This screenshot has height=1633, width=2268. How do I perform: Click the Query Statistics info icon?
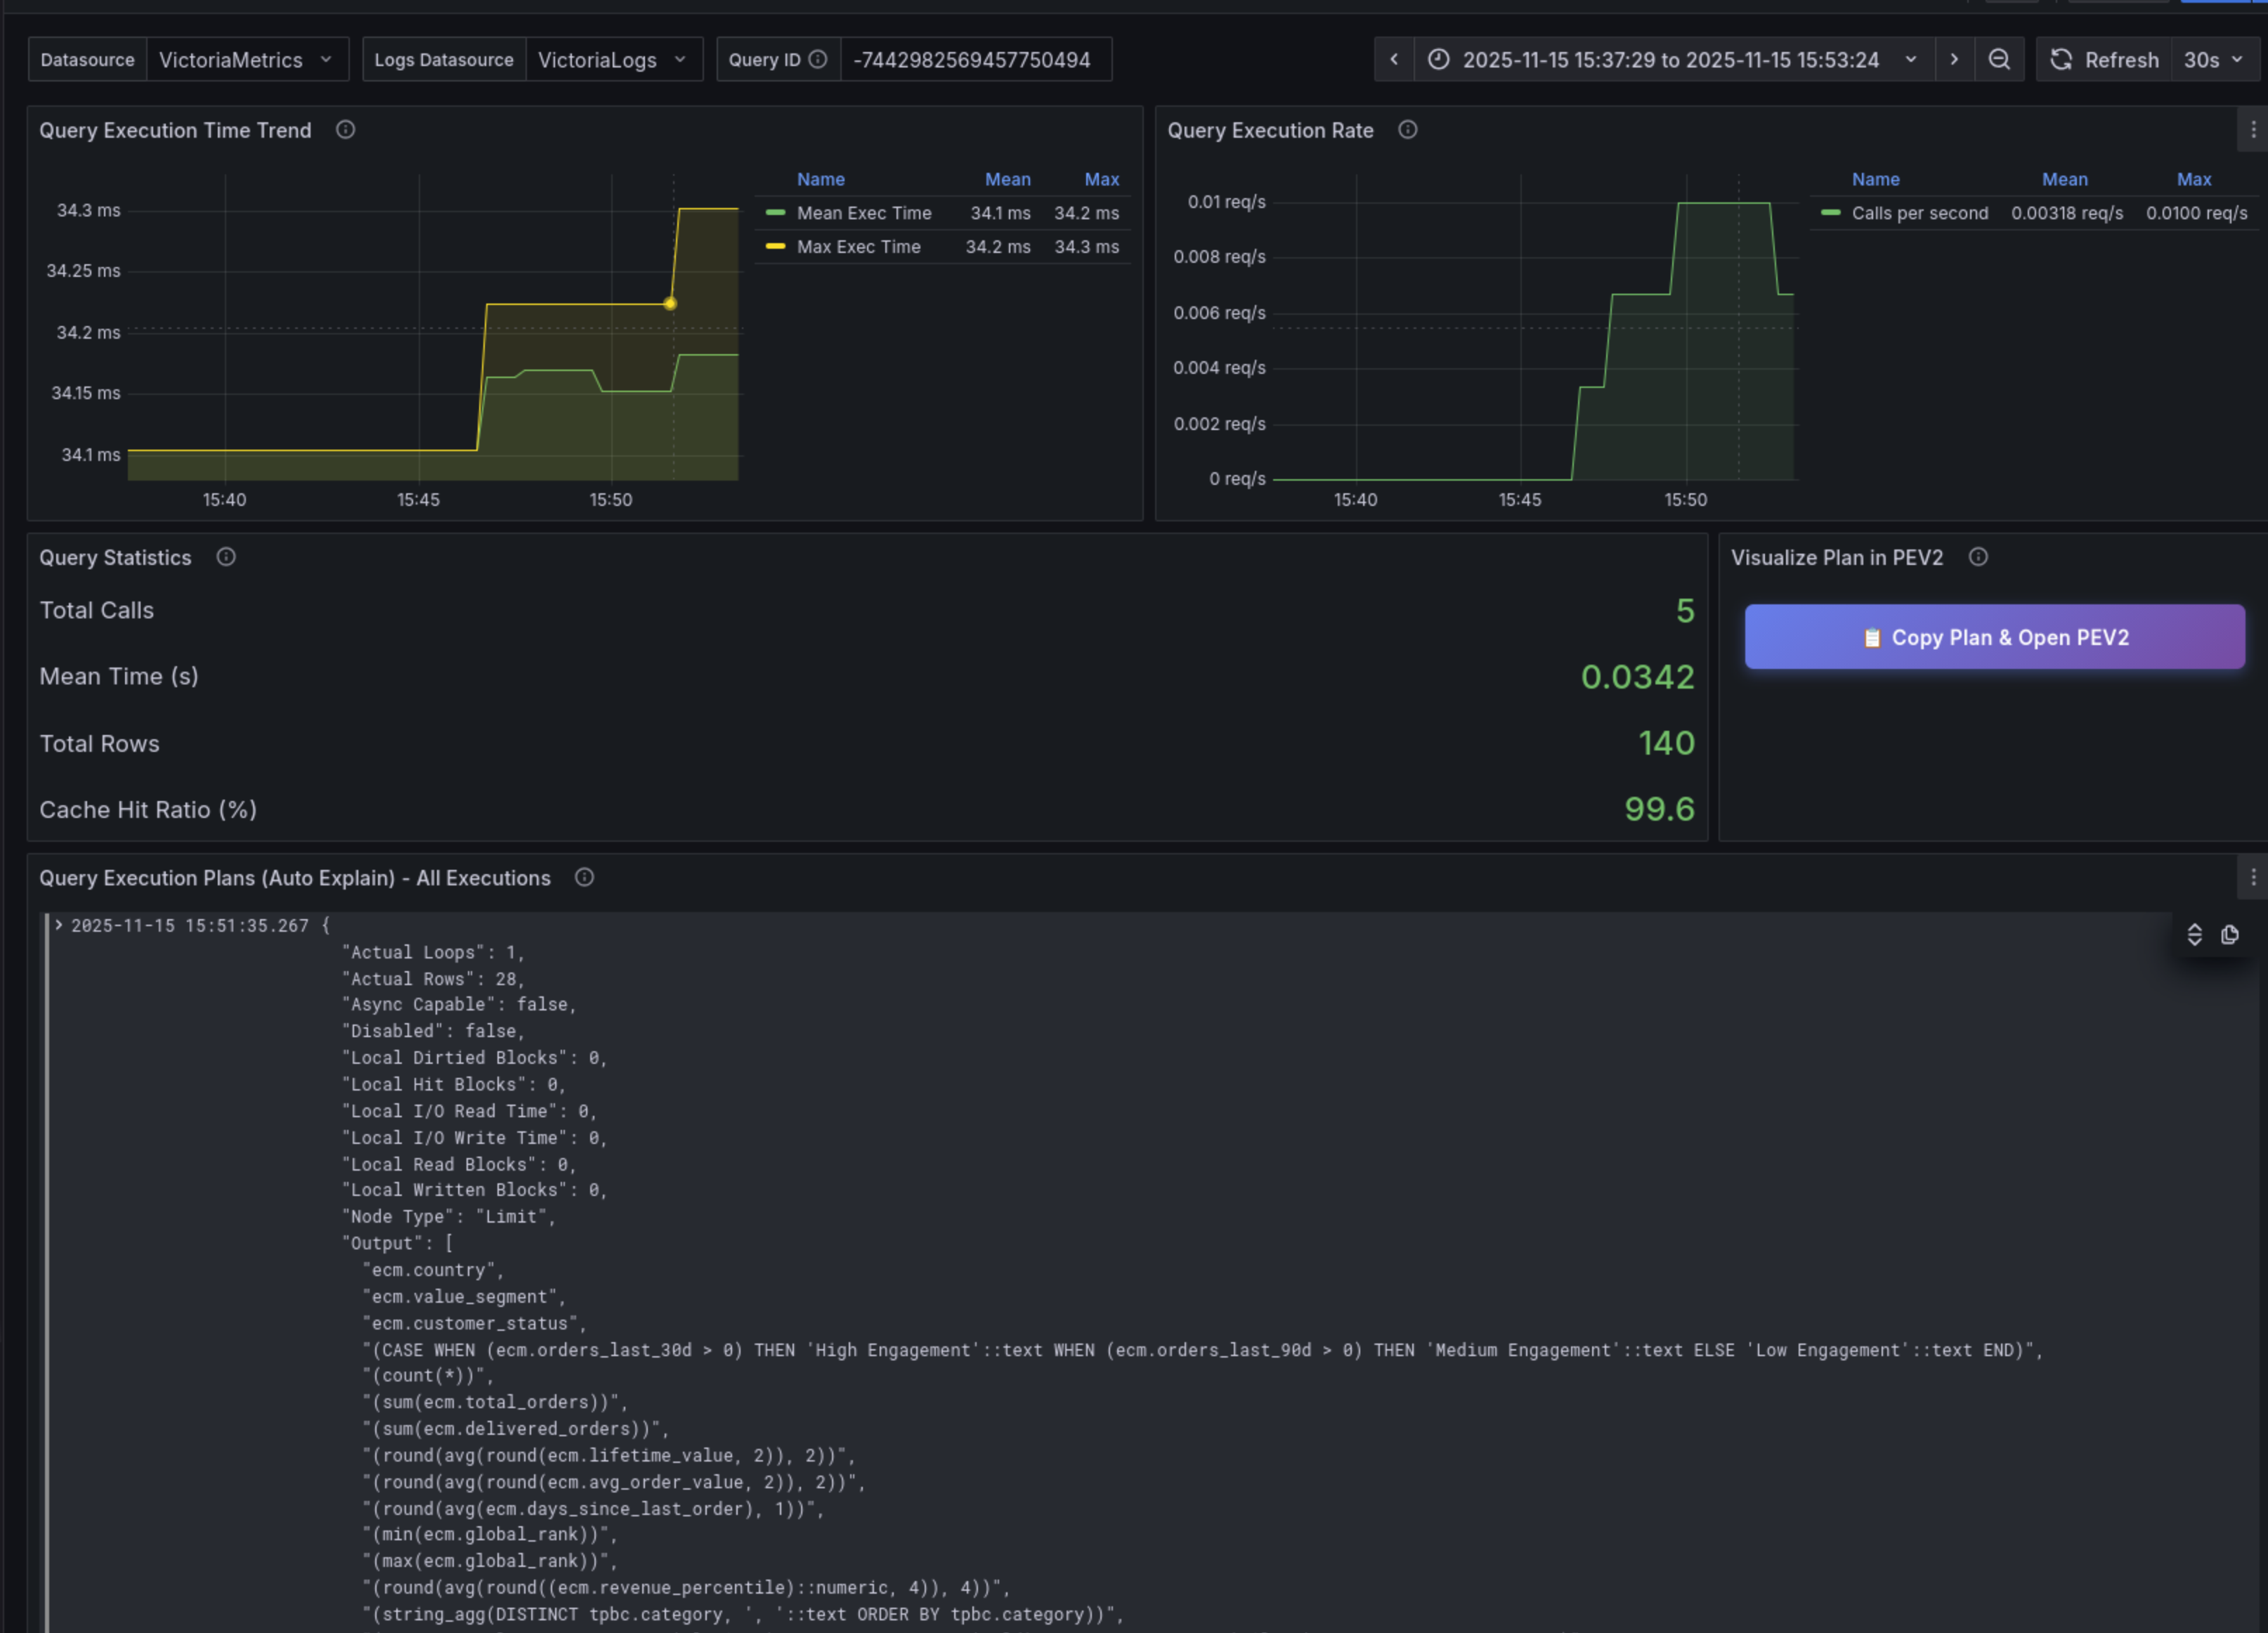click(225, 557)
